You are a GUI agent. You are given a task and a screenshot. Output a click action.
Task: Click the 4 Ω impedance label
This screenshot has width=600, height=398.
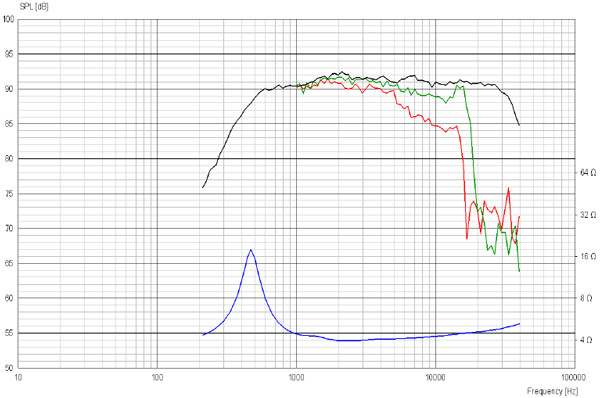click(586, 339)
